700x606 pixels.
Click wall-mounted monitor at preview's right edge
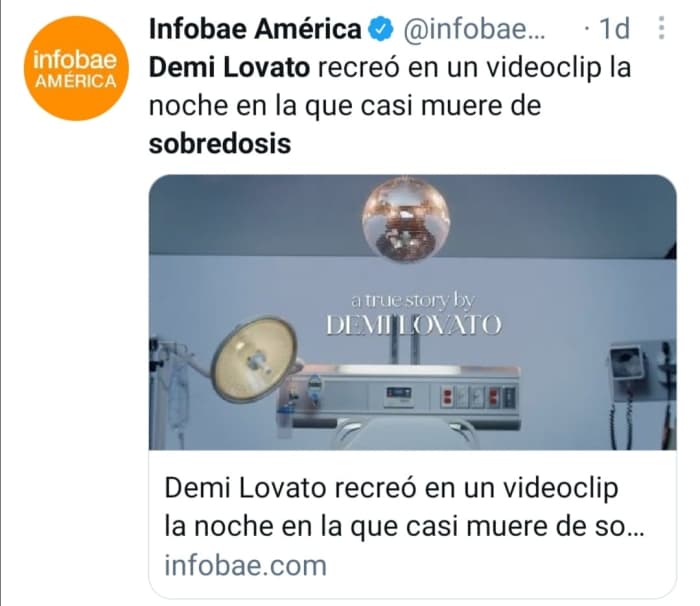click(627, 363)
